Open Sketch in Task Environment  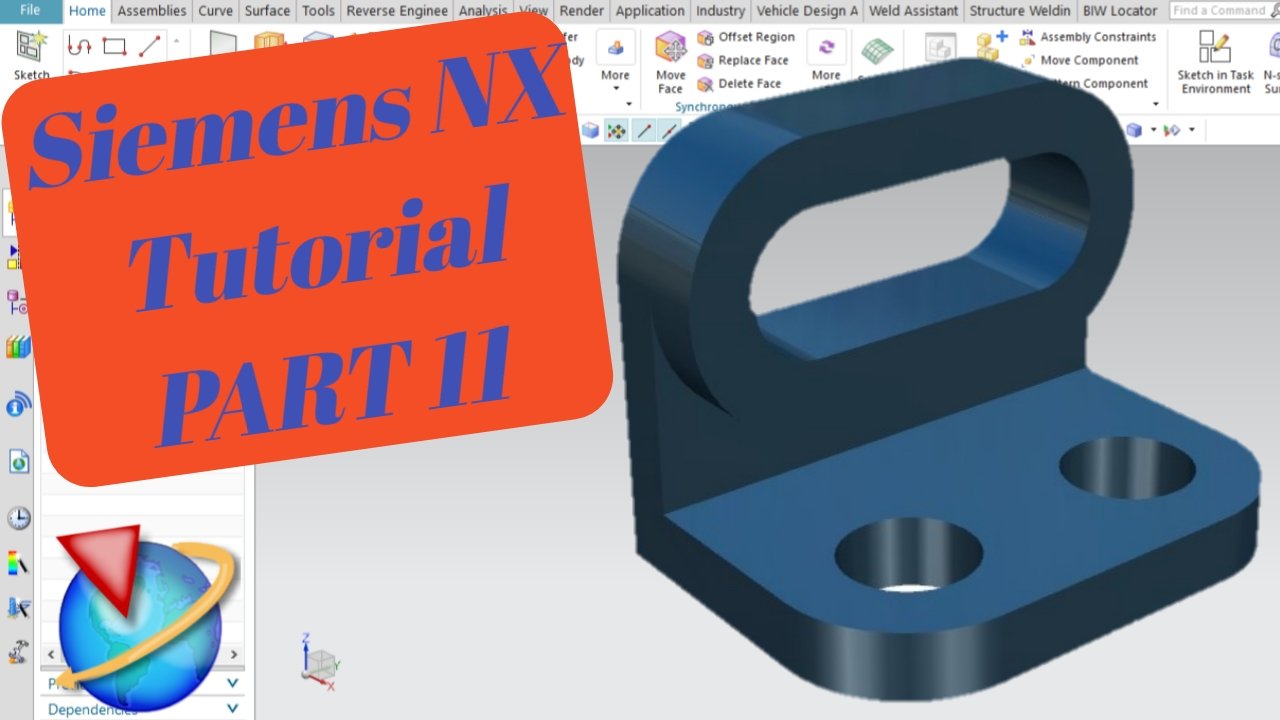pos(1215,62)
